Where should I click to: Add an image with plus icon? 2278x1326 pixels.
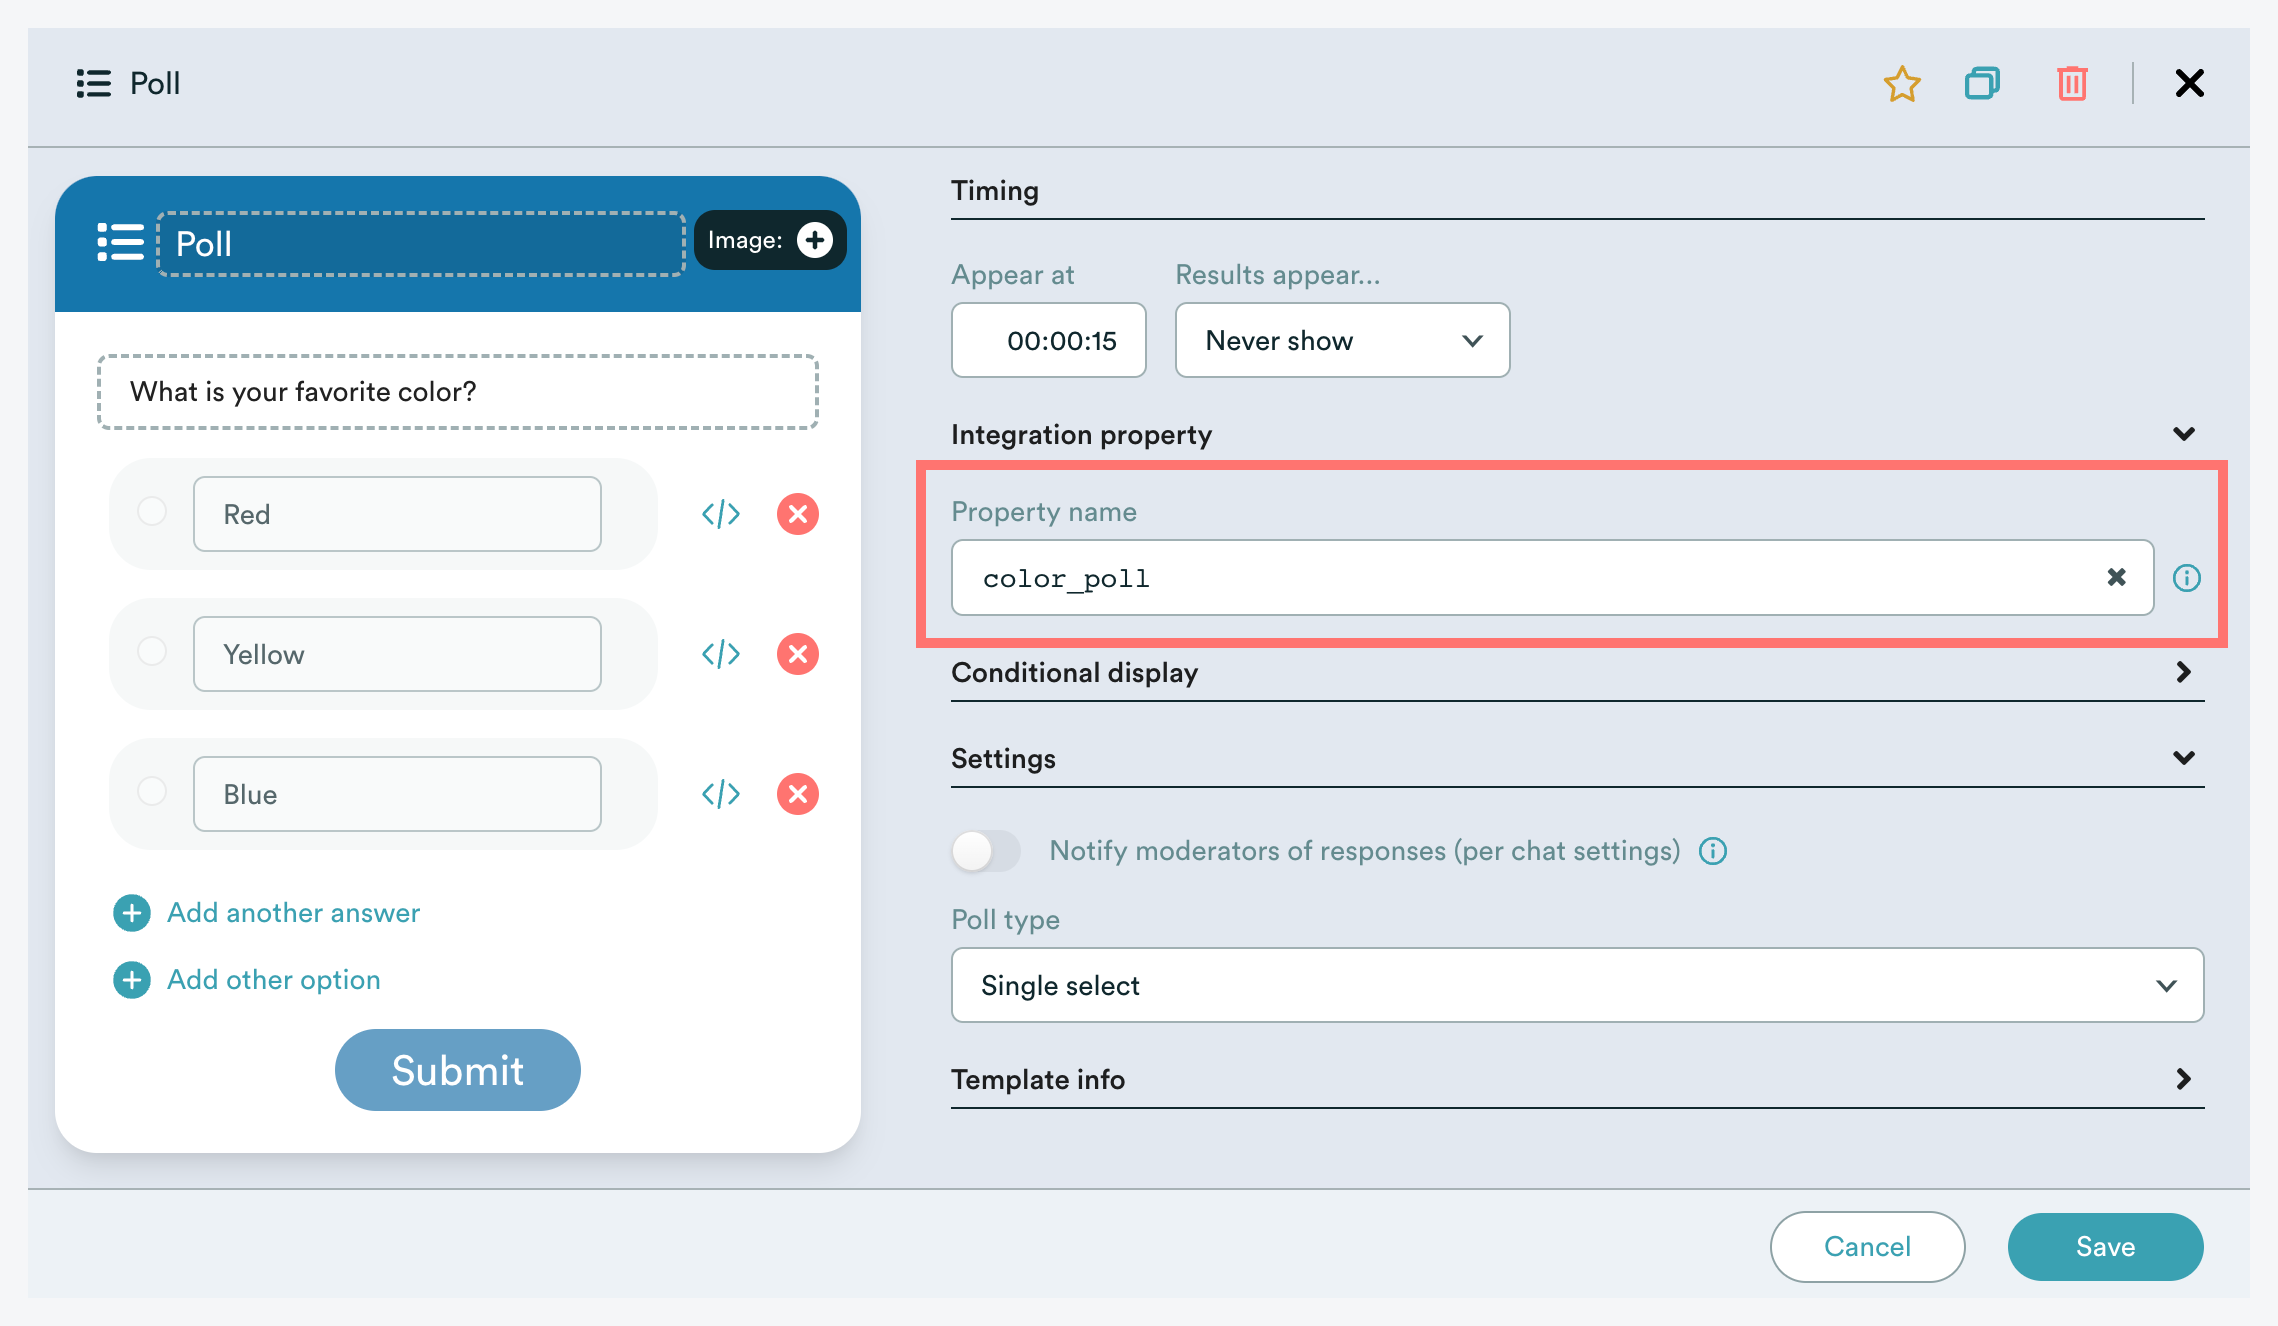(x=814, y=240)
